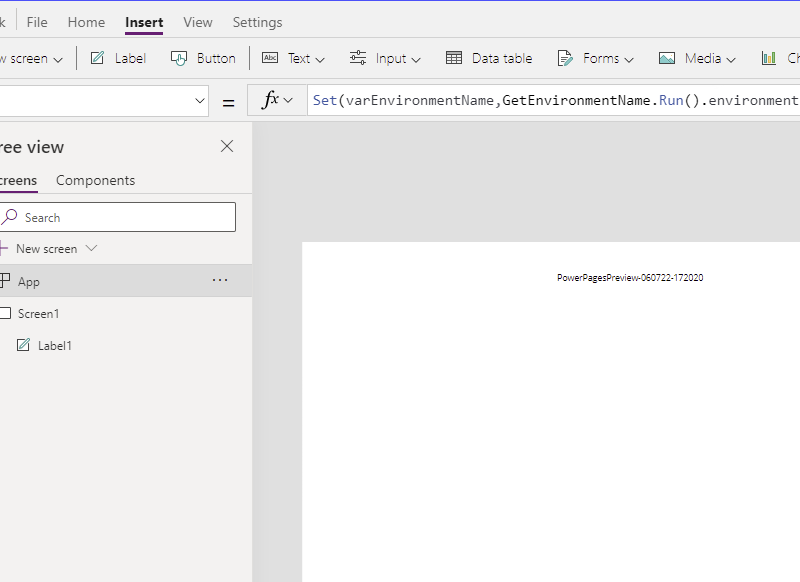Open the App more options ellipsis
Viewport: 800px width, 582px height.
220,280
